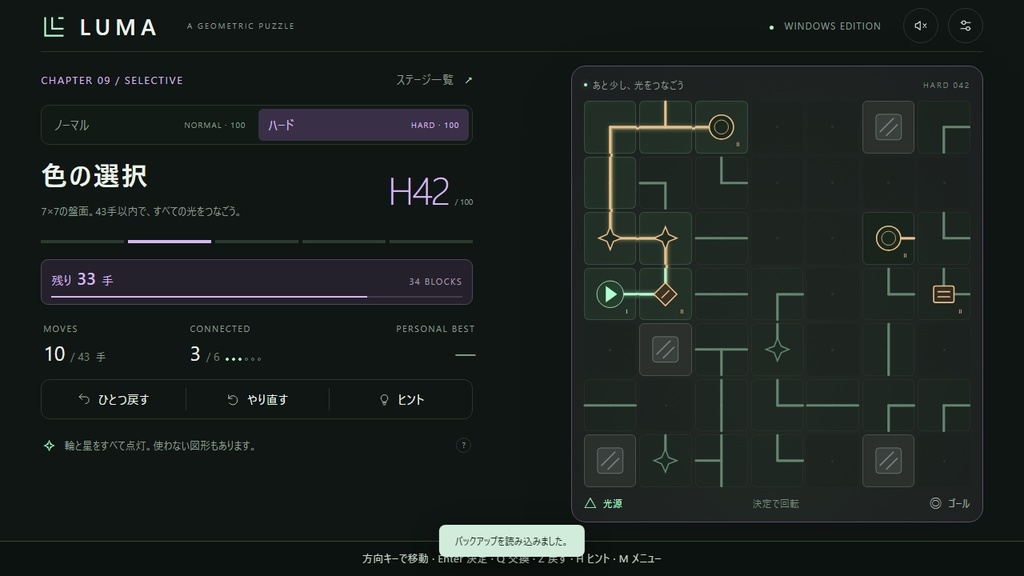The image size is (1024, 576).
Task: Rotate the lit star above the diamond
Action: pos(665,238)
